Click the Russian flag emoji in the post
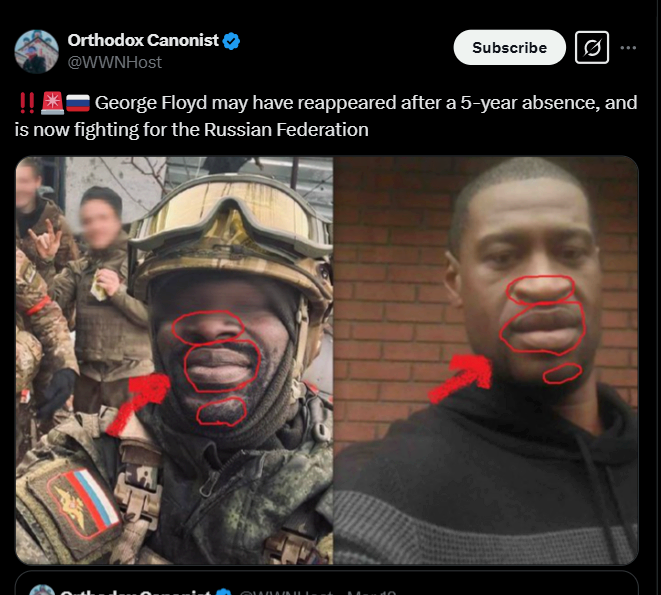 point(78,103)
